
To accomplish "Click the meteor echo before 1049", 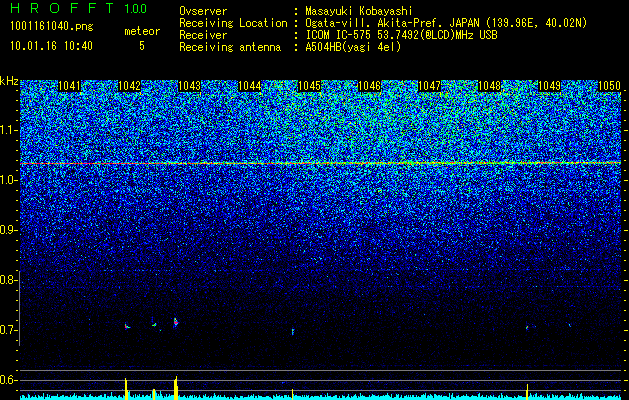I will (527, 327).
